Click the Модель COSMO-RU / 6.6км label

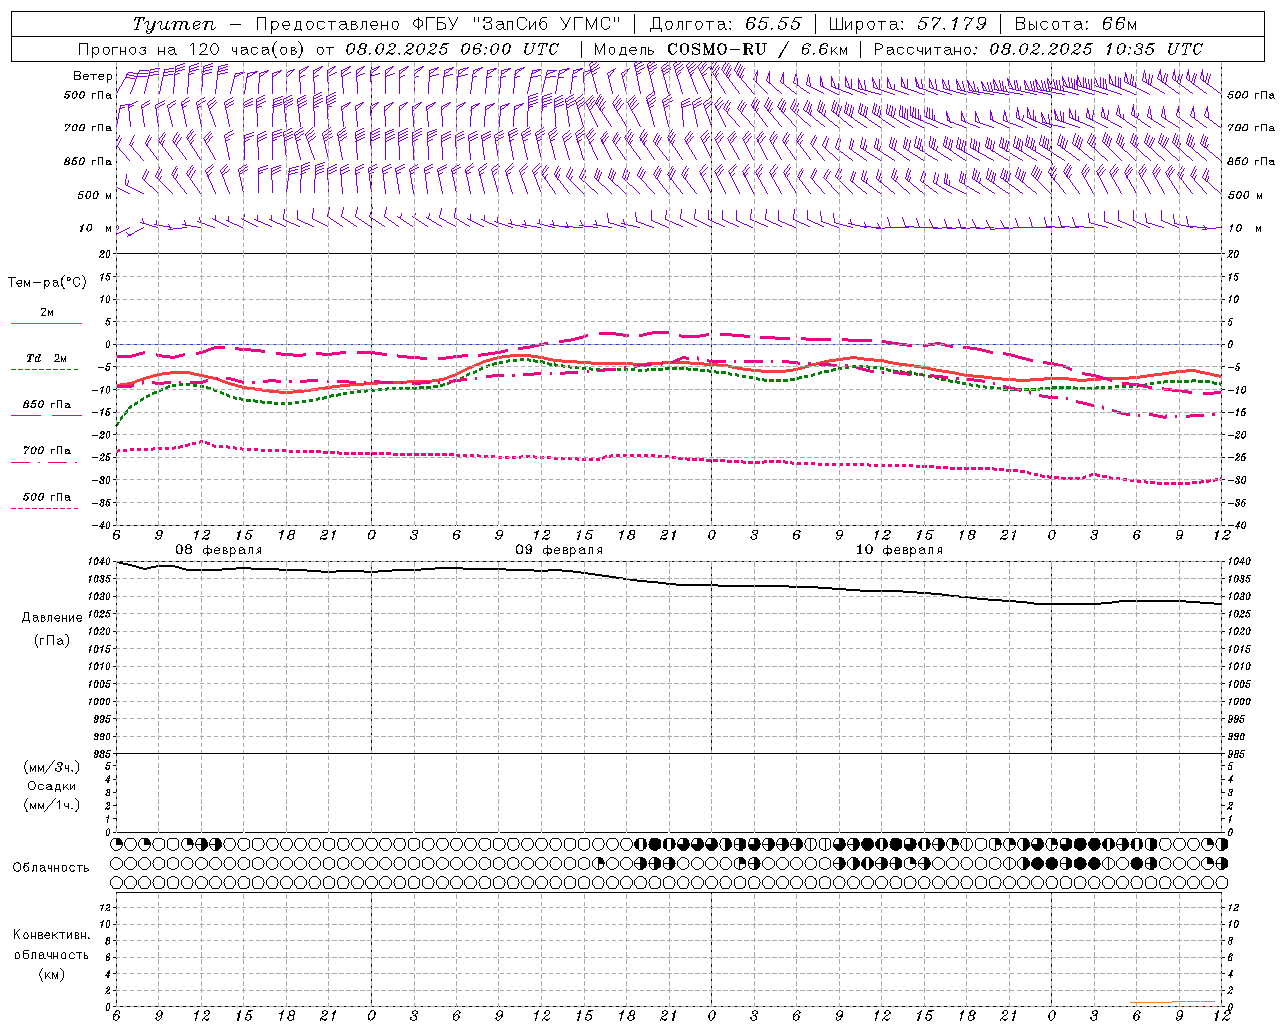click(721, 49)
